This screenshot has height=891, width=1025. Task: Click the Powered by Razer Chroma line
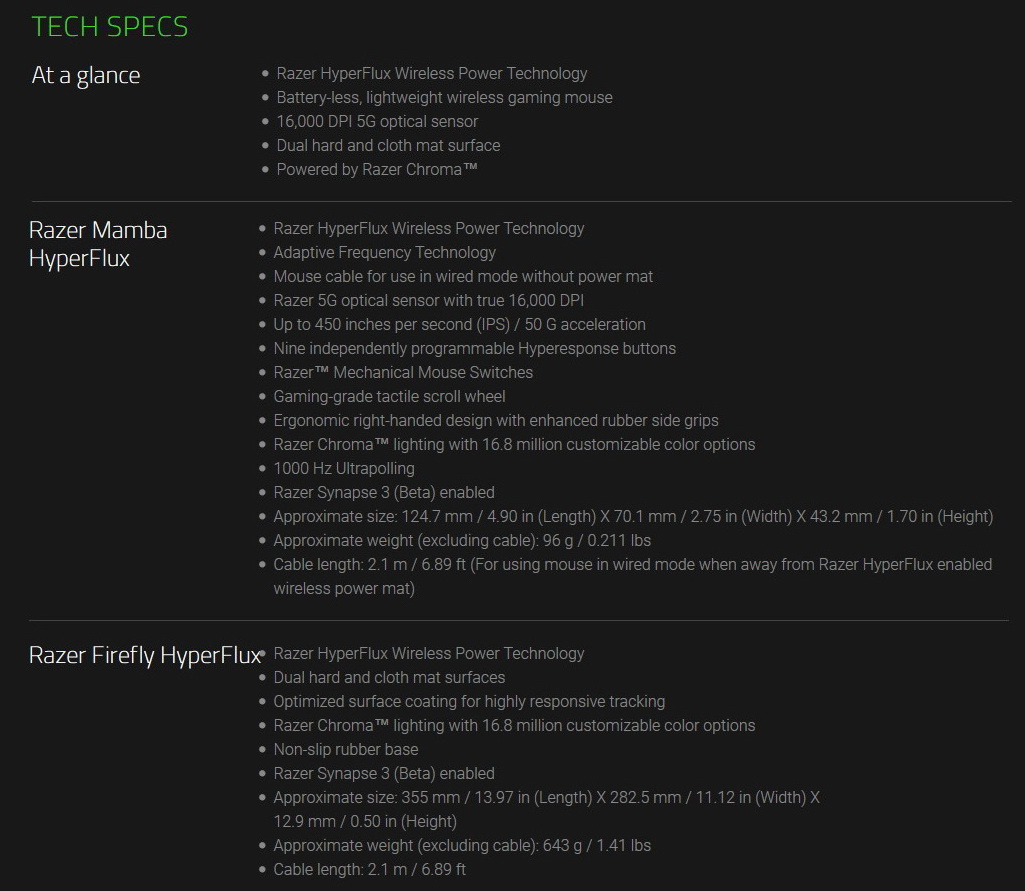pos(377,170)
